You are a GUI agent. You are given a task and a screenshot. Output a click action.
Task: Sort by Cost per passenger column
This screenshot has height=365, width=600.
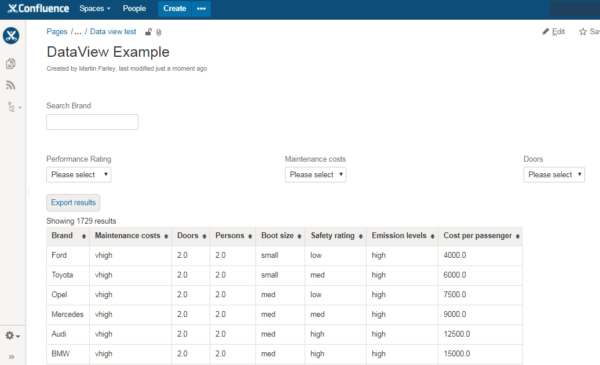click(481, 236)
